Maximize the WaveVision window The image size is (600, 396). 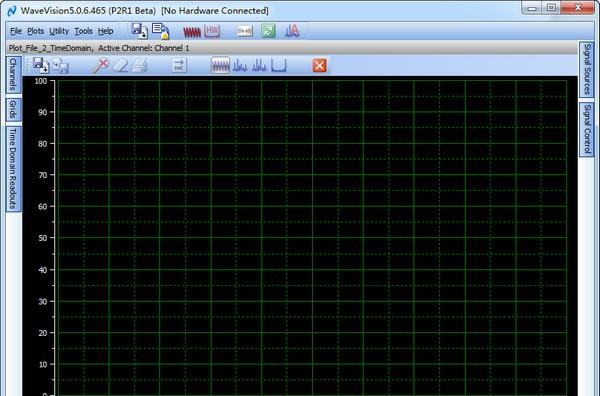(x=551, y=8)
